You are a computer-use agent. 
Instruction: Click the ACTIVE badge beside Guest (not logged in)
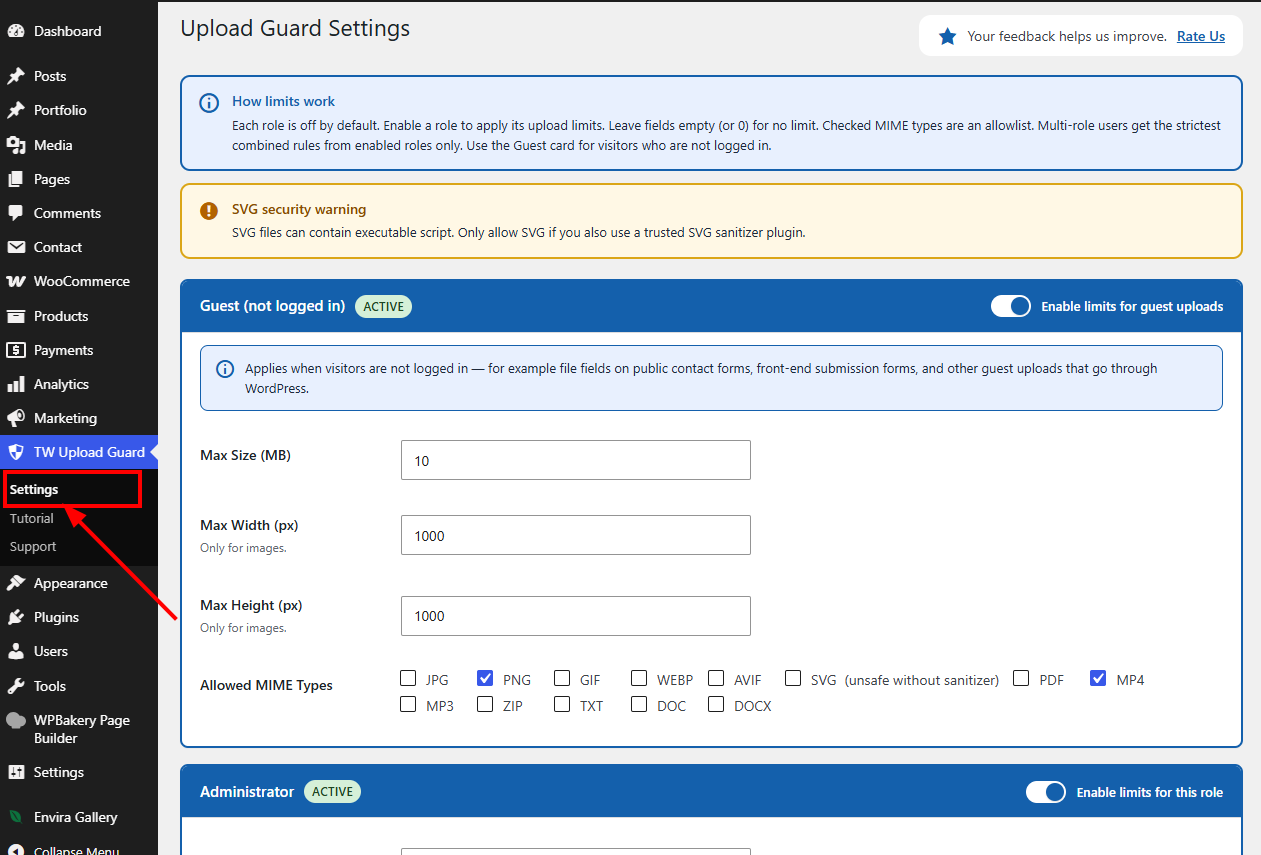click(x=383, y=306)
